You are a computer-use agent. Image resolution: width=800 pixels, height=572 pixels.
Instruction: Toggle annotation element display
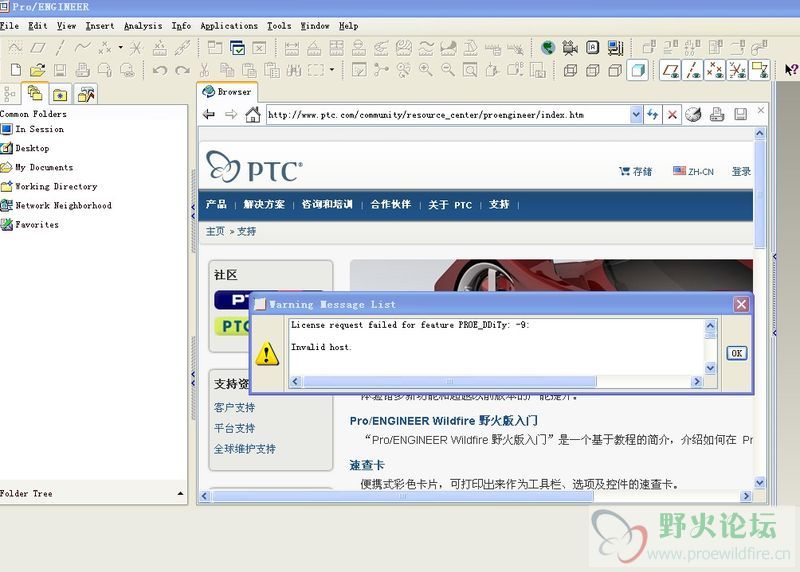click(x=760, y=70)
